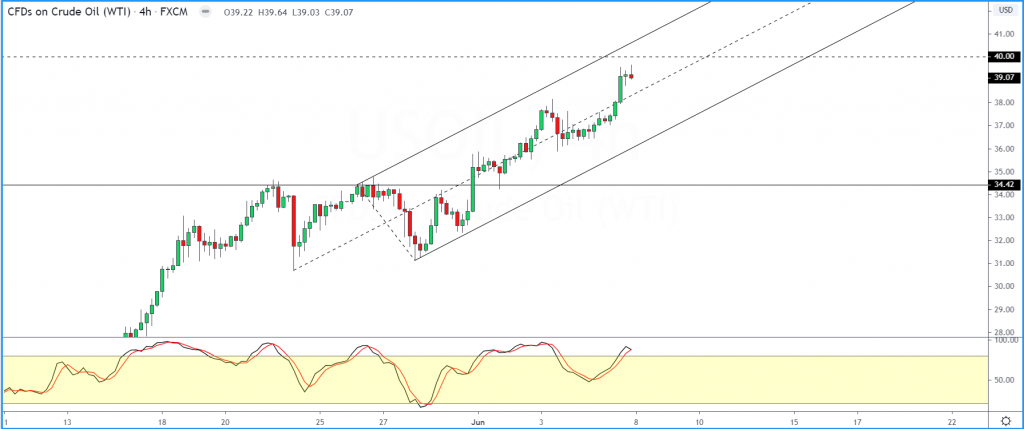
Task: Click the 36.00 price axis label
Action: 1004,149
